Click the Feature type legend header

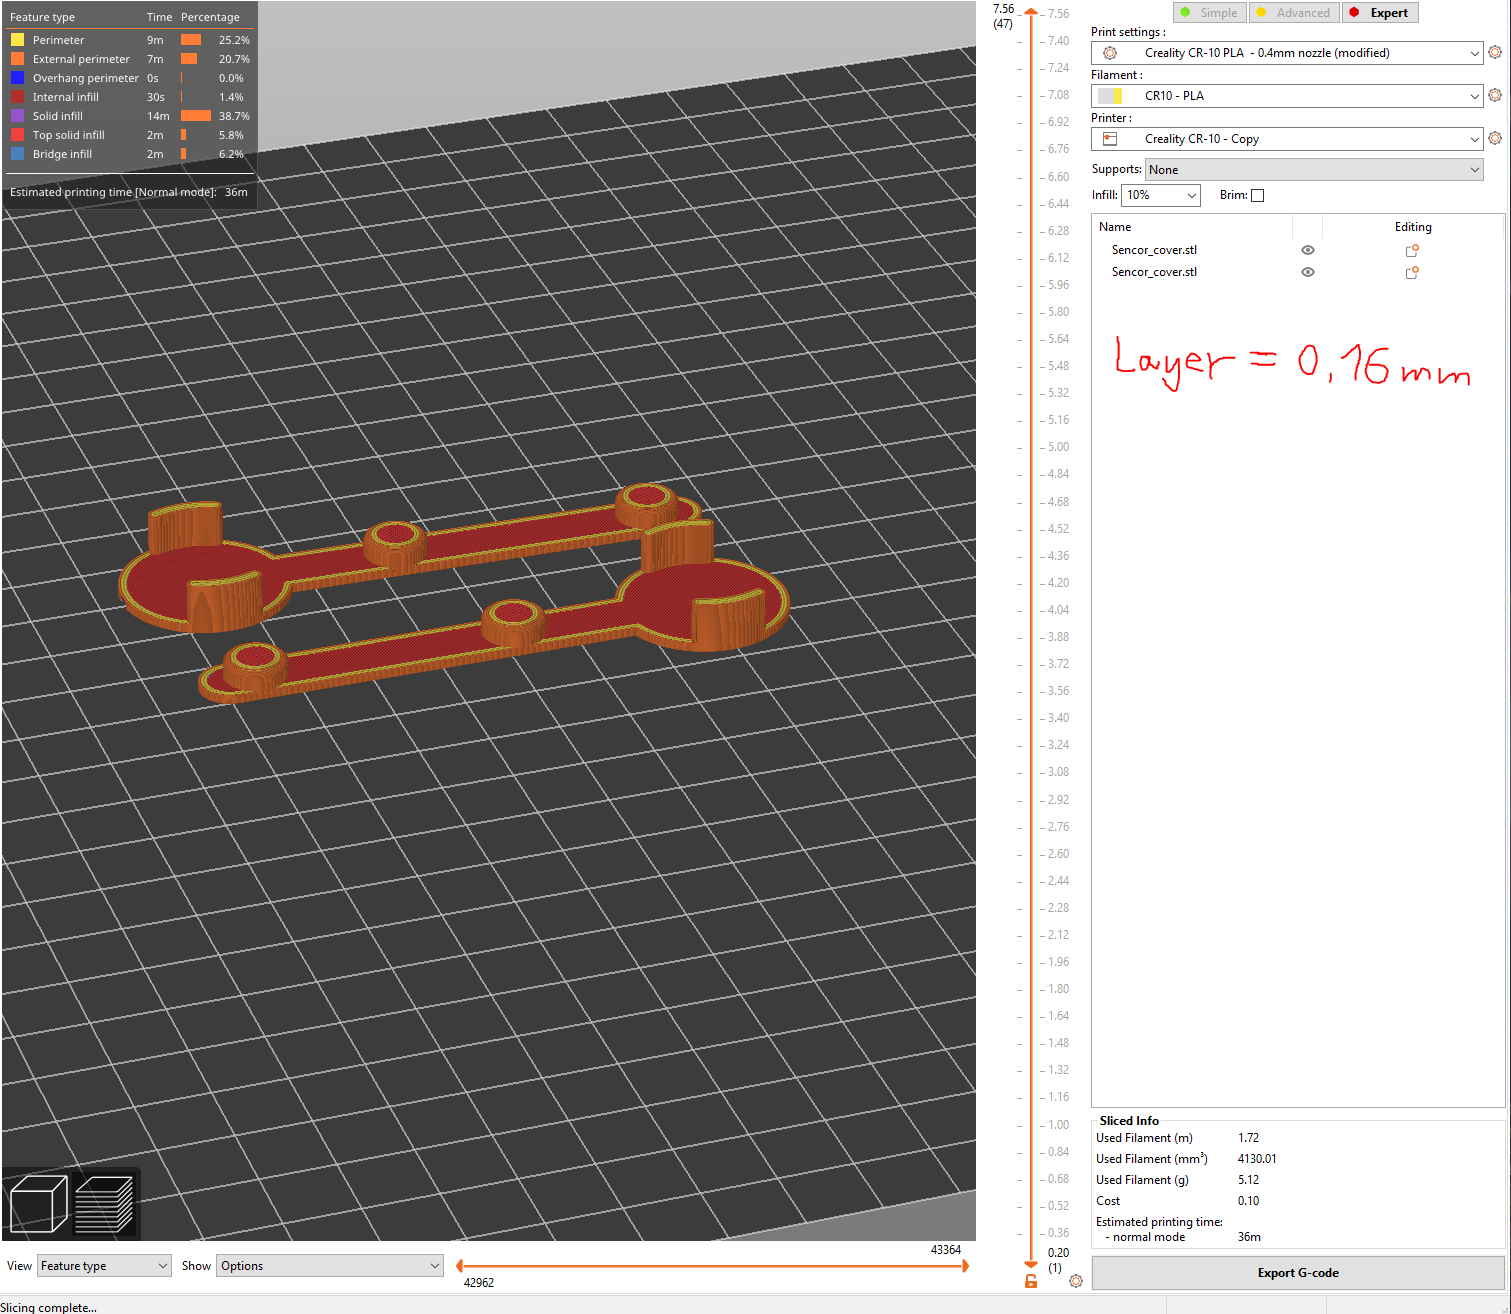[x=42, y=17]
